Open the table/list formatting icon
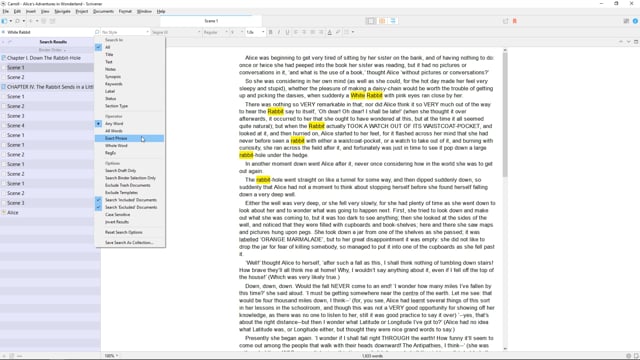The height and width of the screenshot is (360, 640). tap(347, 32)
